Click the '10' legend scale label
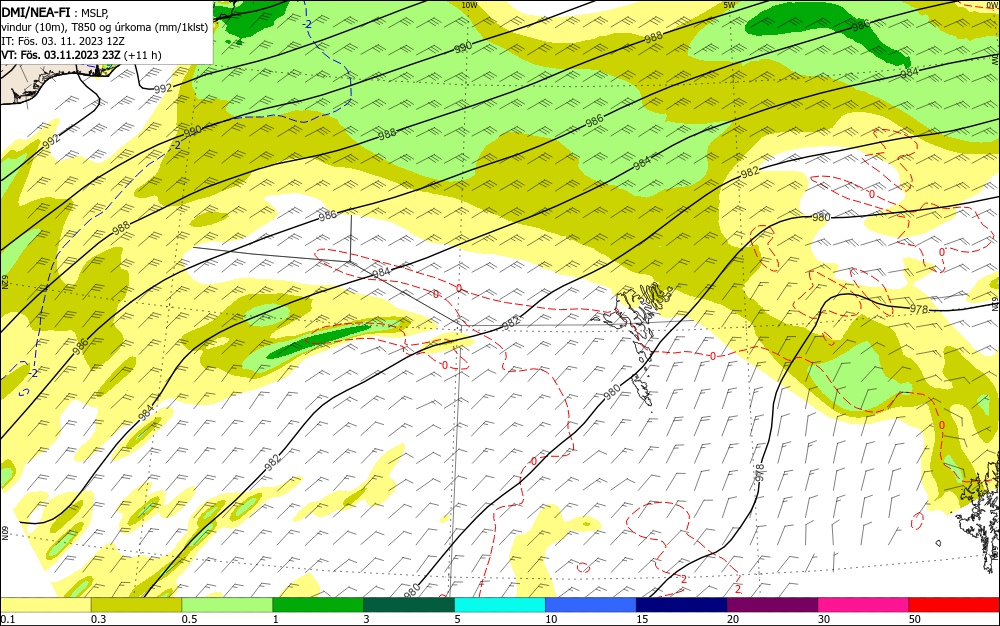This screenshot has width=1000, height=626. [551, 620]
